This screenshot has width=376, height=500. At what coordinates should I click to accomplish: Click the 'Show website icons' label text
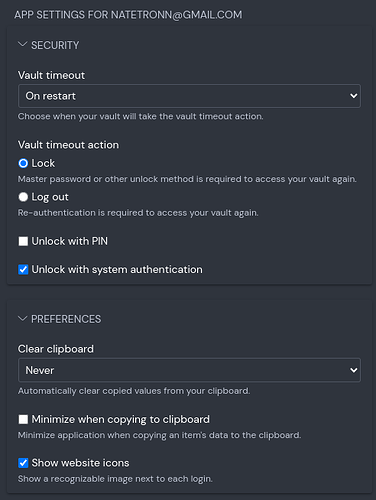click(x=80, y=463)
